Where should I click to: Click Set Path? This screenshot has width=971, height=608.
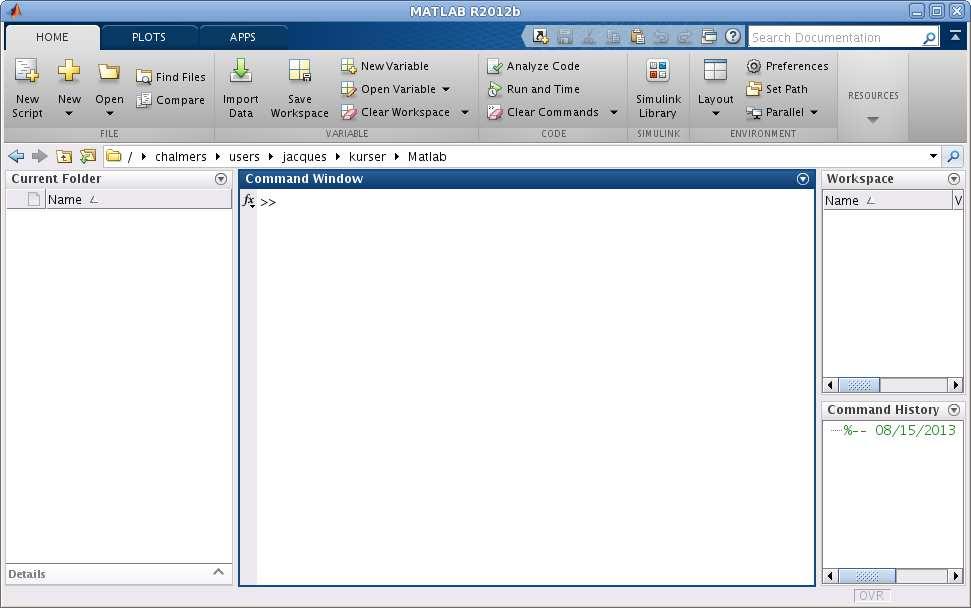coord(777,89)
